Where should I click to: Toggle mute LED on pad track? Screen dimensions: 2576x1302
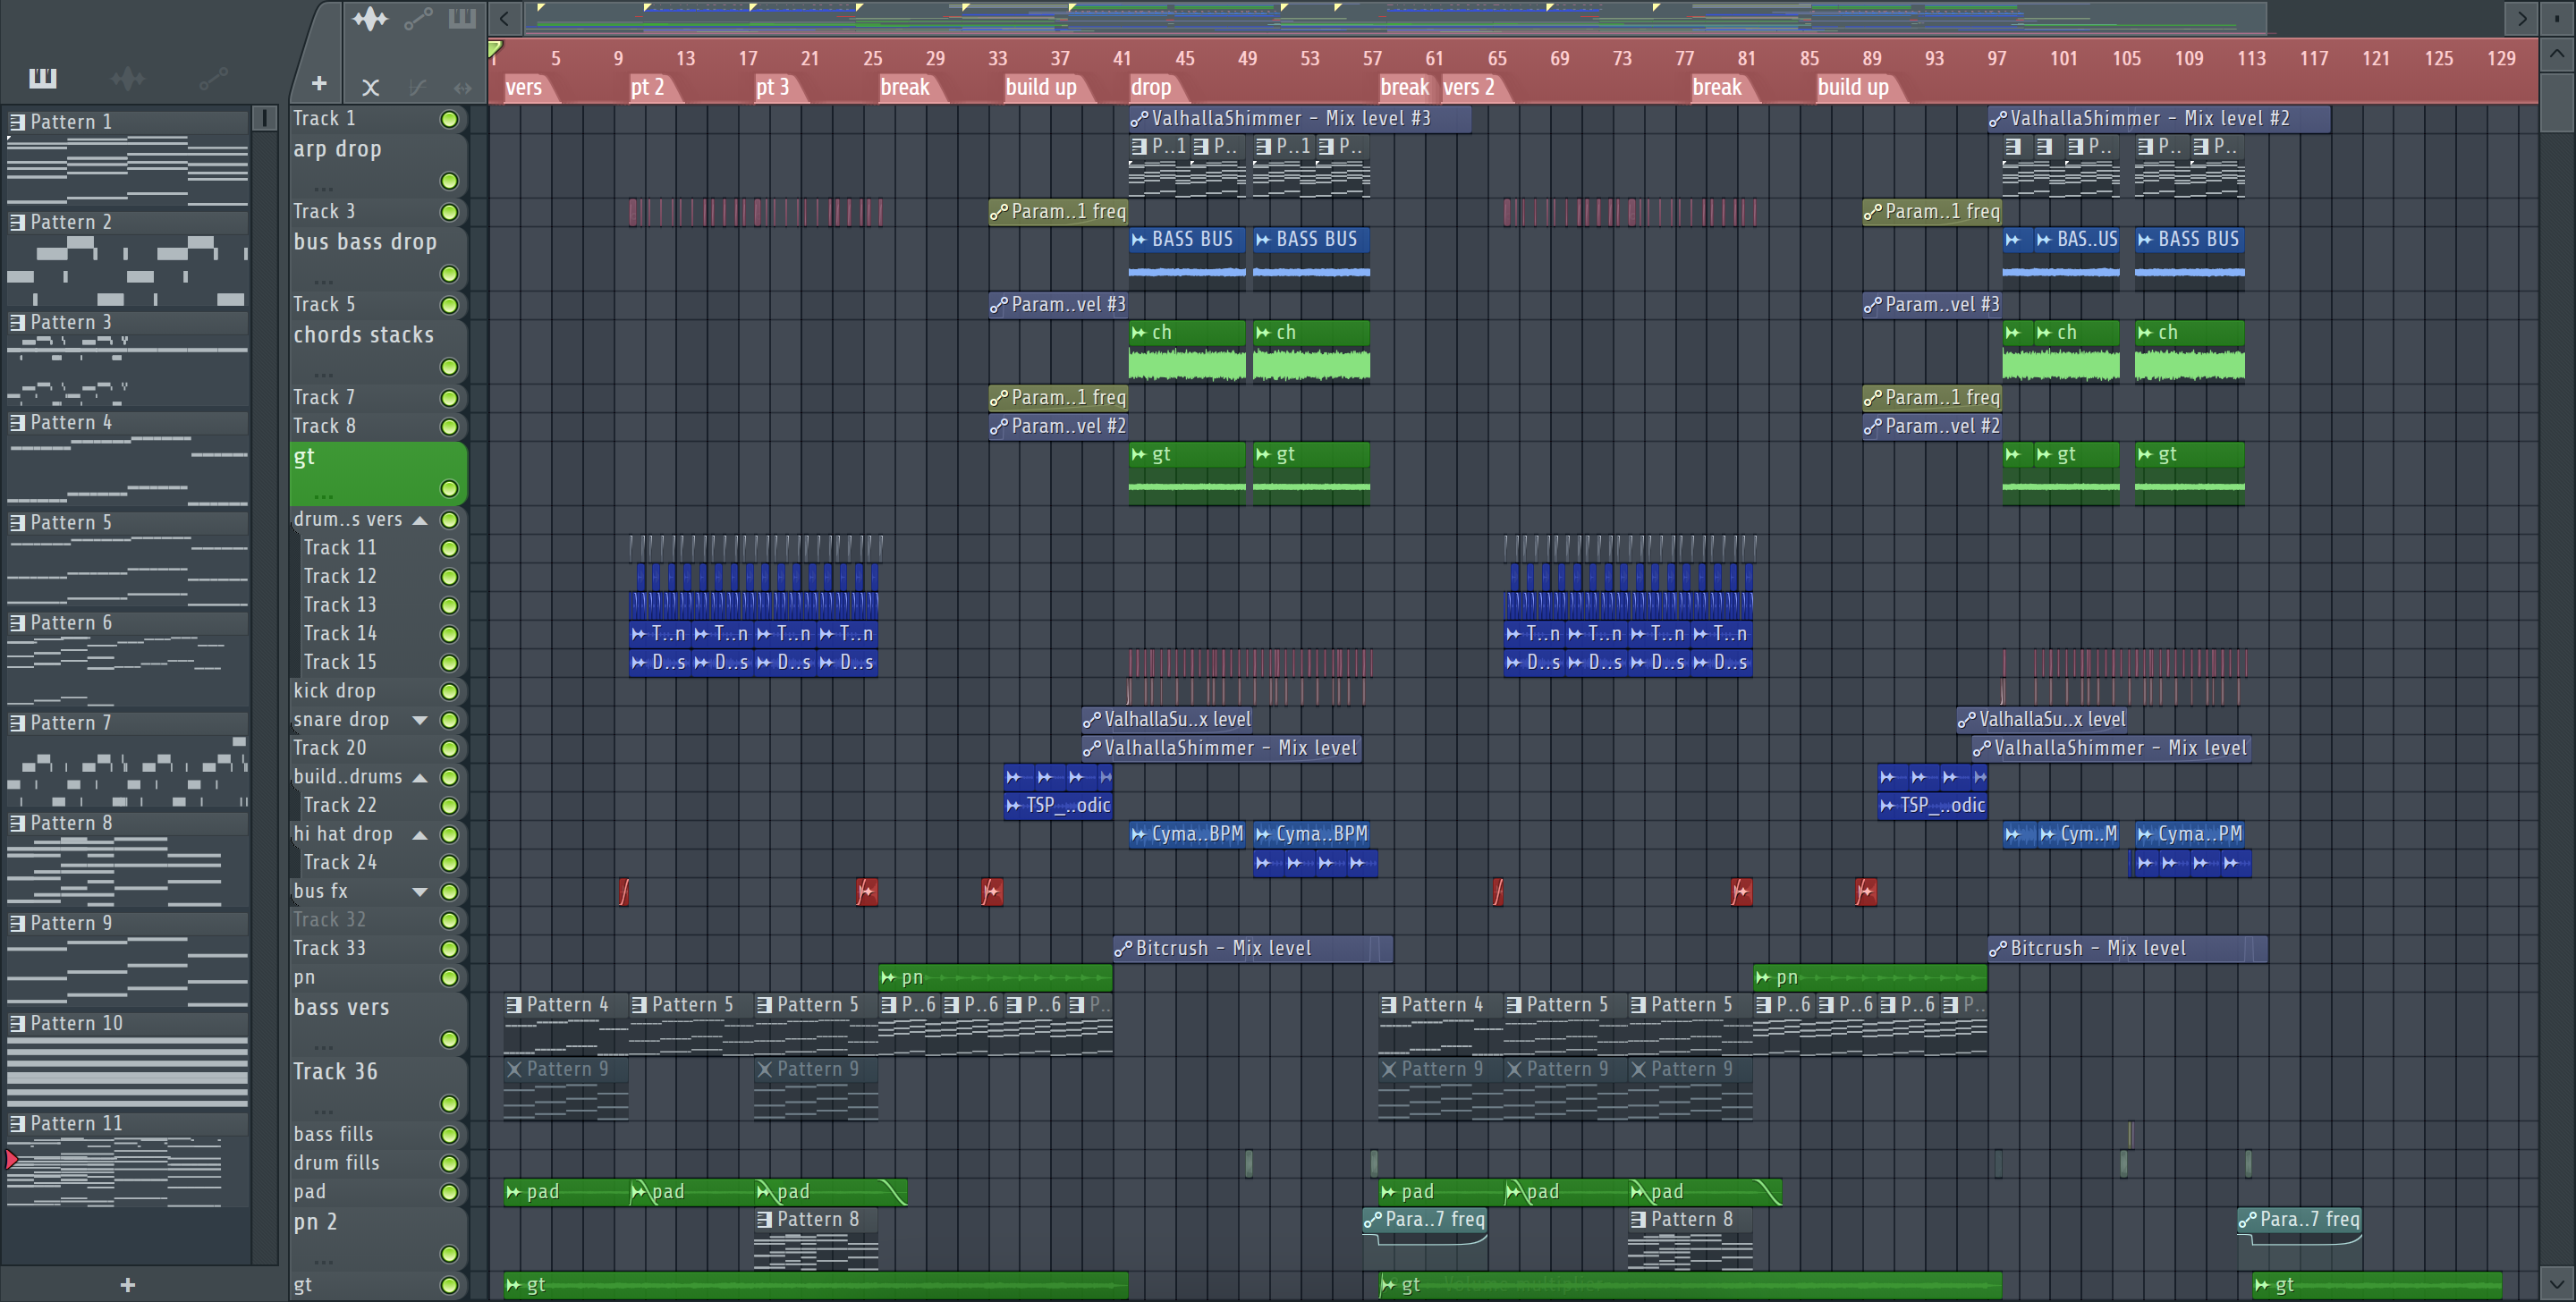click(x=449, y=1192)
